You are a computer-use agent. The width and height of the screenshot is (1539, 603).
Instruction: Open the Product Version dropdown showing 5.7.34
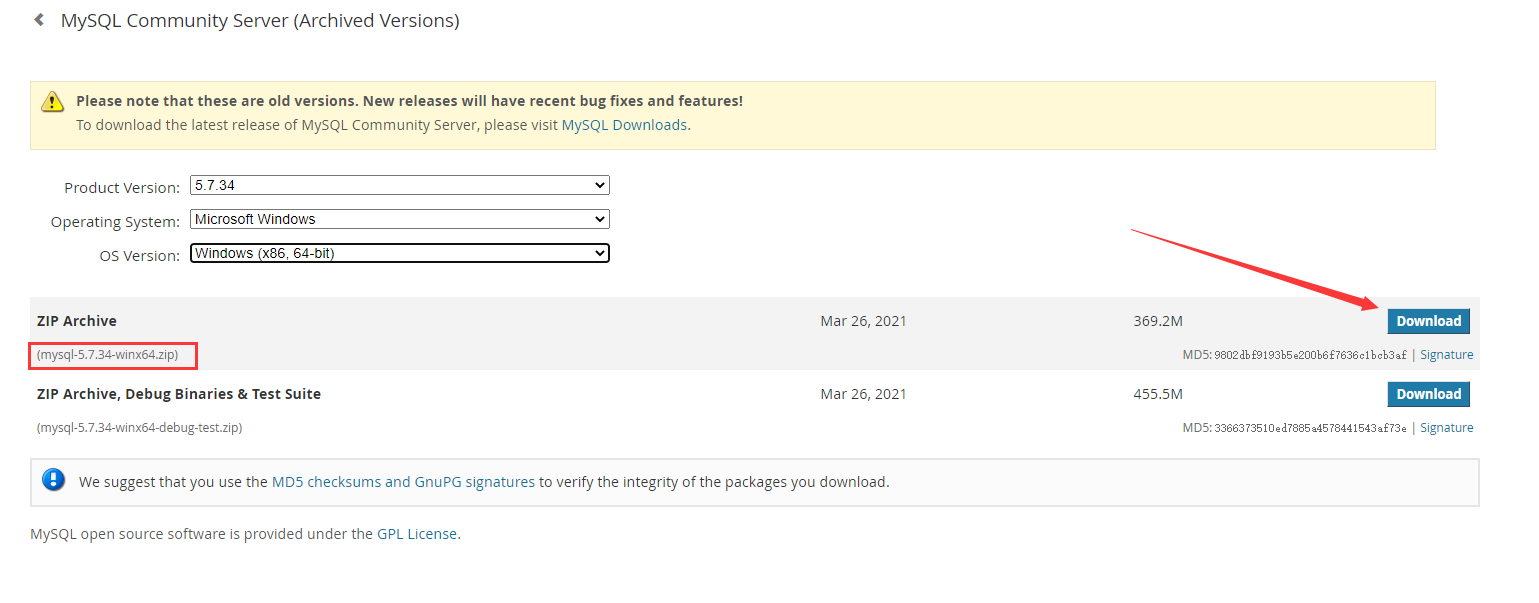click(x=400, y=186)
